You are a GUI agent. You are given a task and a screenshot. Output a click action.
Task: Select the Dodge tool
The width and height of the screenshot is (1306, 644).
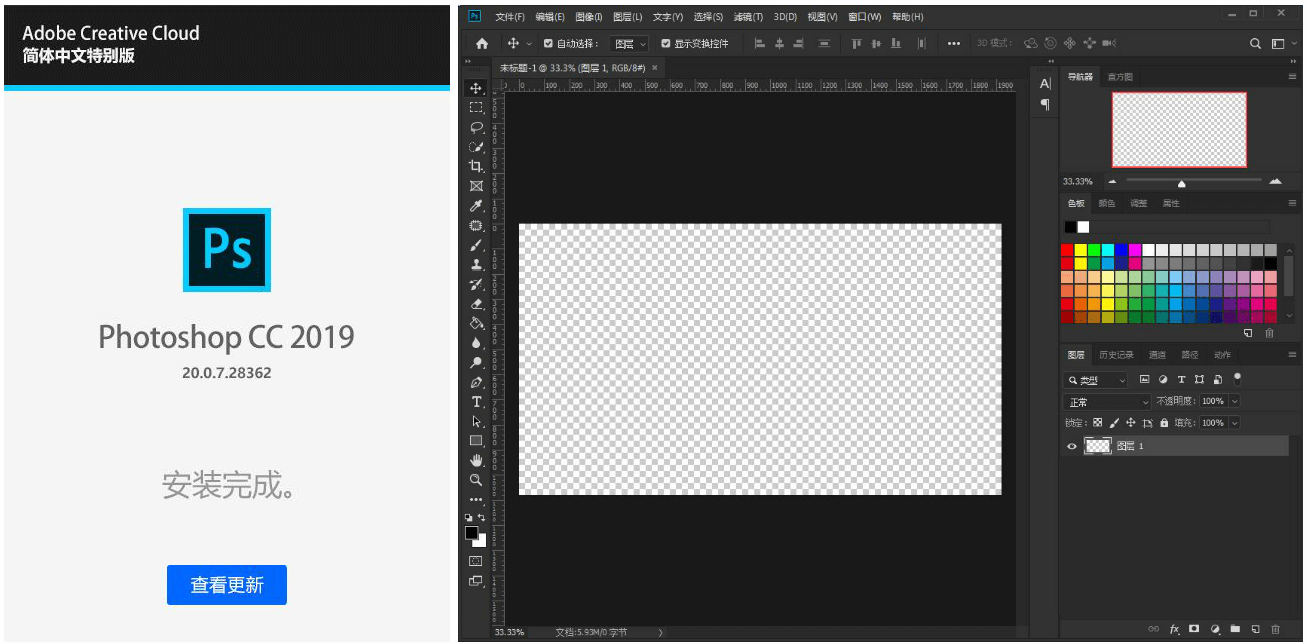[x=476, y=363]
